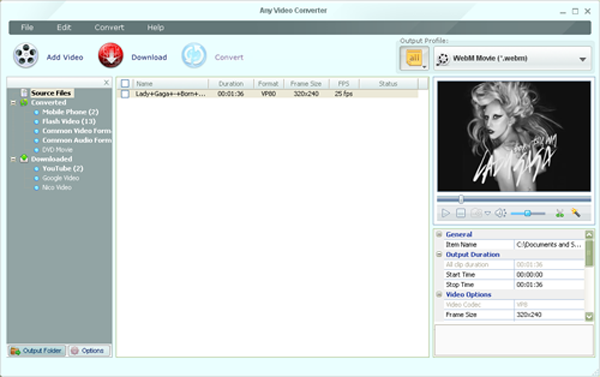Click the Status column header
The height and width of the screenshot is (377, 600).
pos(388,83)
